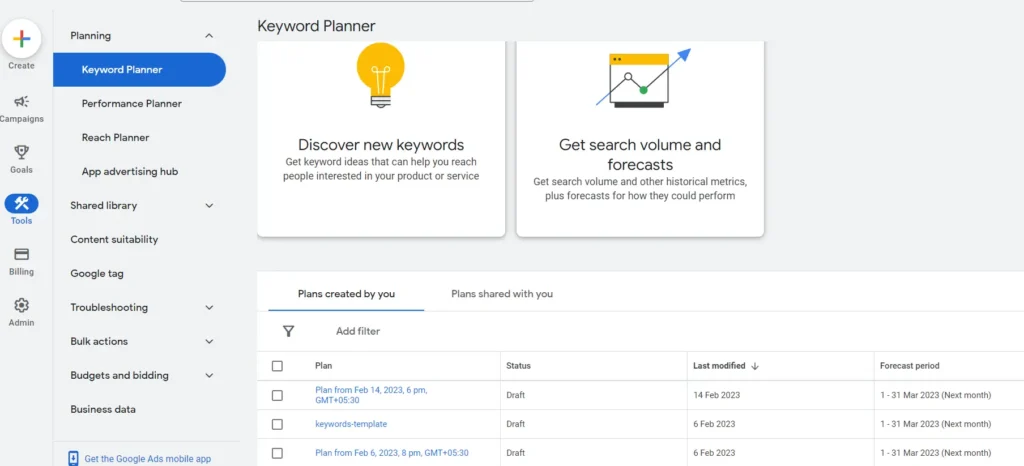
Task: Expand the Shared library section
Action: (x=208, y=206)
